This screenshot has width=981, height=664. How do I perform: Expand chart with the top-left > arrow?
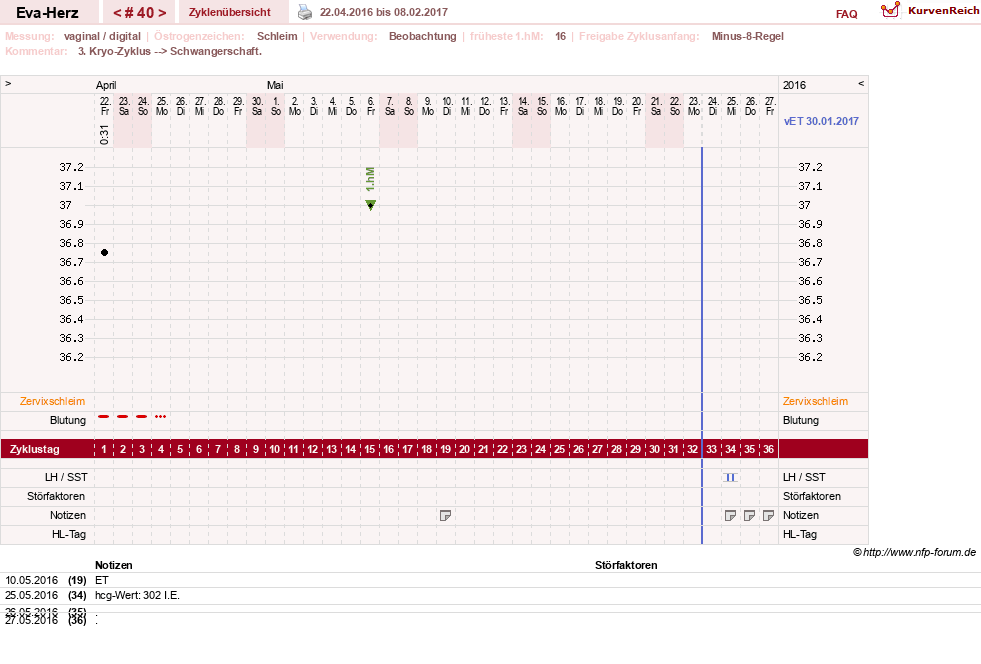point(8,83)
